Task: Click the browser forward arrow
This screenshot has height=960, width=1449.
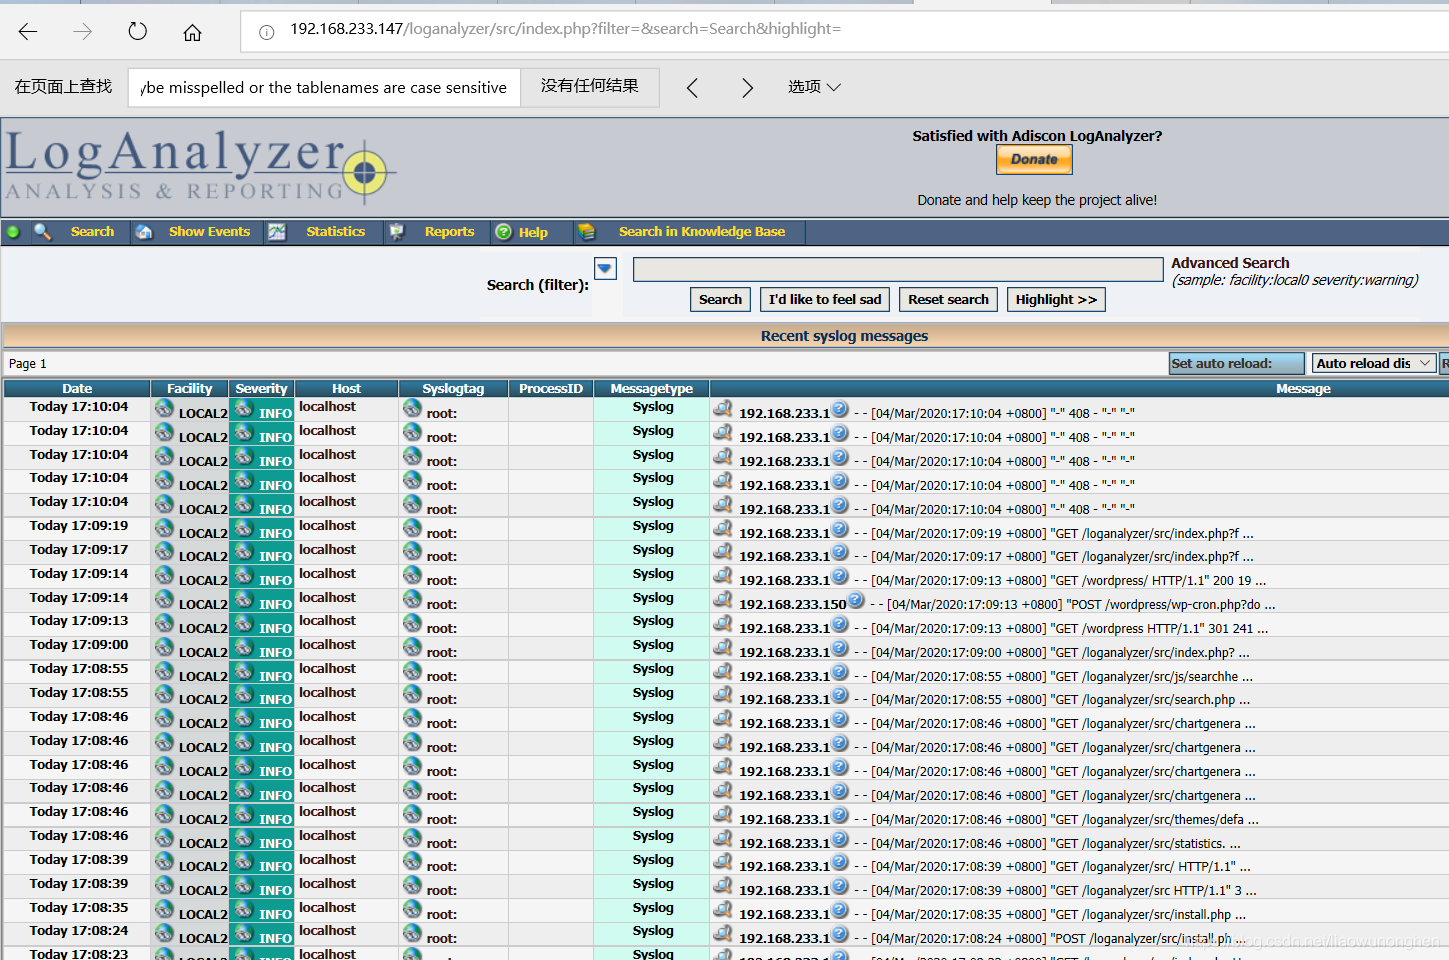Action: point(82,32)
